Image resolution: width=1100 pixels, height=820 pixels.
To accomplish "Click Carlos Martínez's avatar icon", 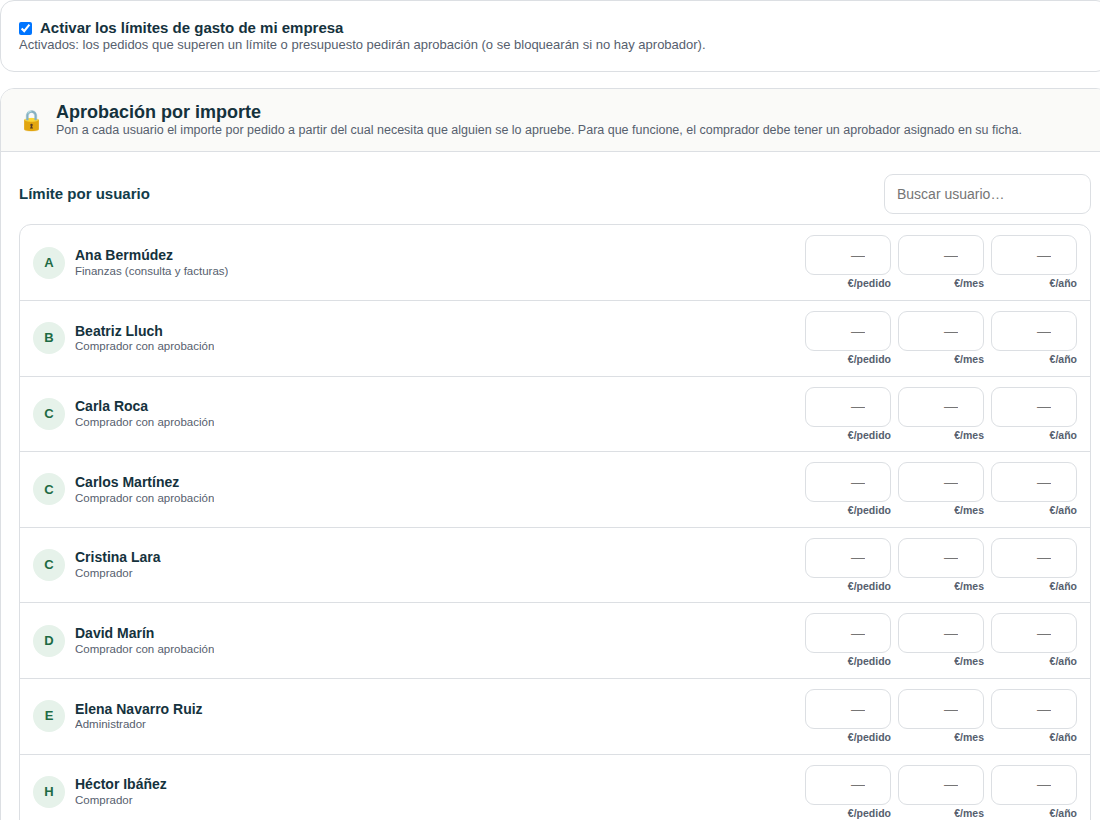I will coord(49,490).
